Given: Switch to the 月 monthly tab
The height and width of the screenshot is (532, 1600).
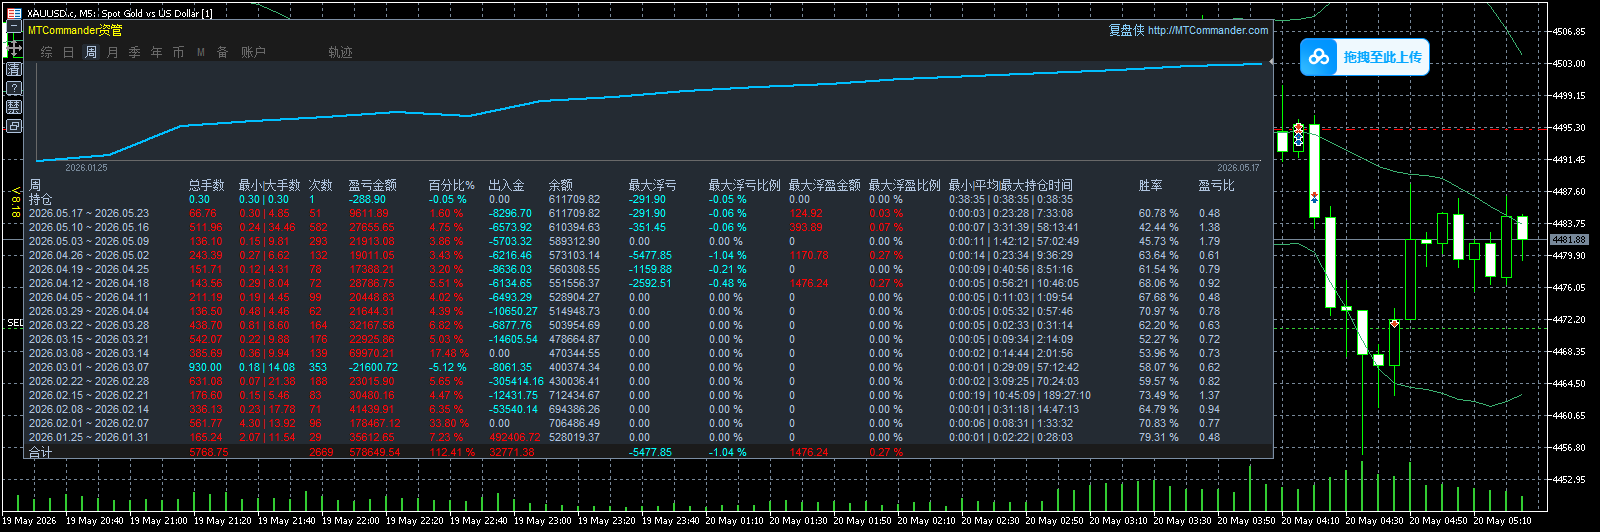Looking at the screenshot, I should [113, 52].
